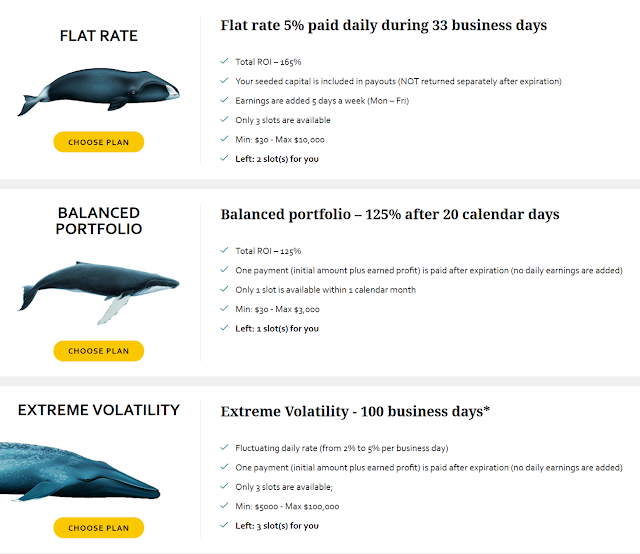Click checkmark next to Left: 3 slot(s)
Screen dimensions: 640x554
224,525
